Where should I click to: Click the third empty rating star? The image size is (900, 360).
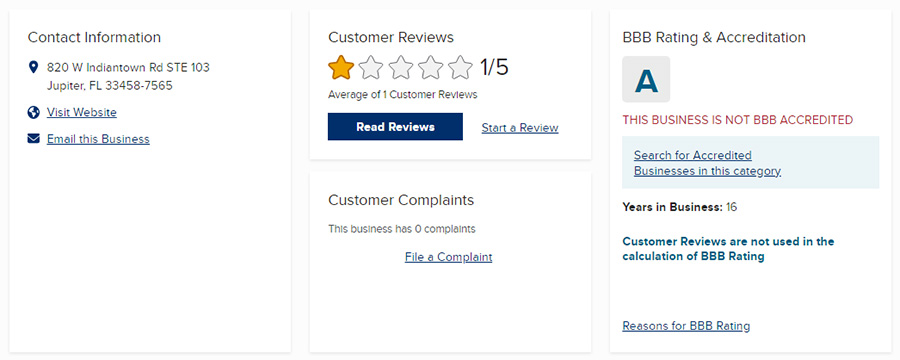tap(400, 67)
